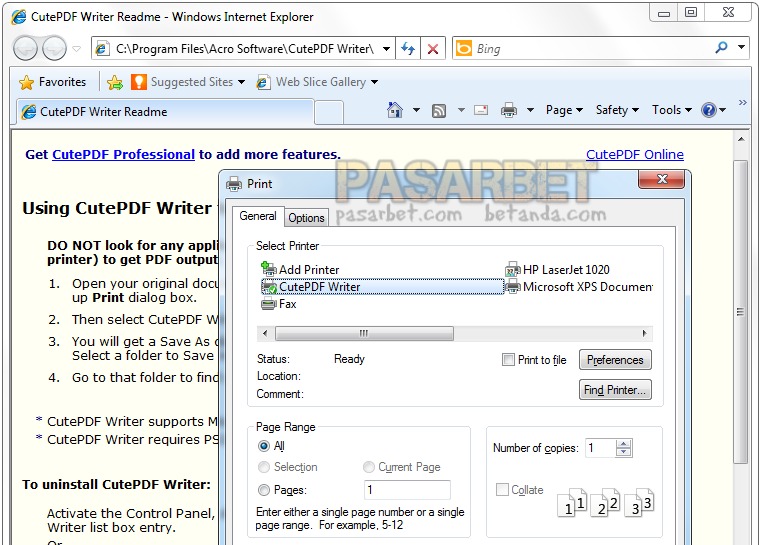Decrease number of copies with down arrow
Viewport: 761px width, 545px height.
click(624, 452)
